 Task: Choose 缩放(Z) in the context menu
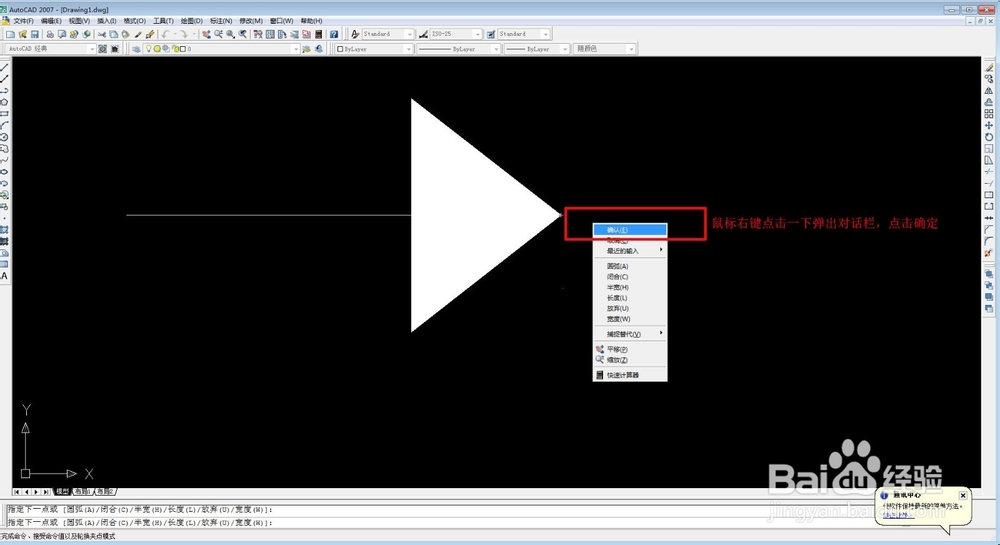[x=630, y=360]
